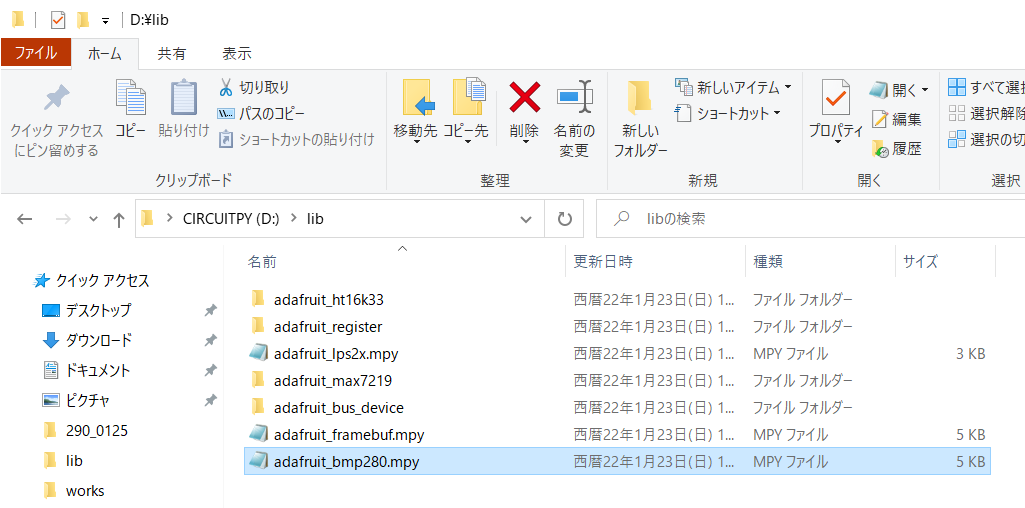The height and width of the screenshot is (508, 1025).
Task: Click title bar New Folder icon
Action: (x=82, y=20)
